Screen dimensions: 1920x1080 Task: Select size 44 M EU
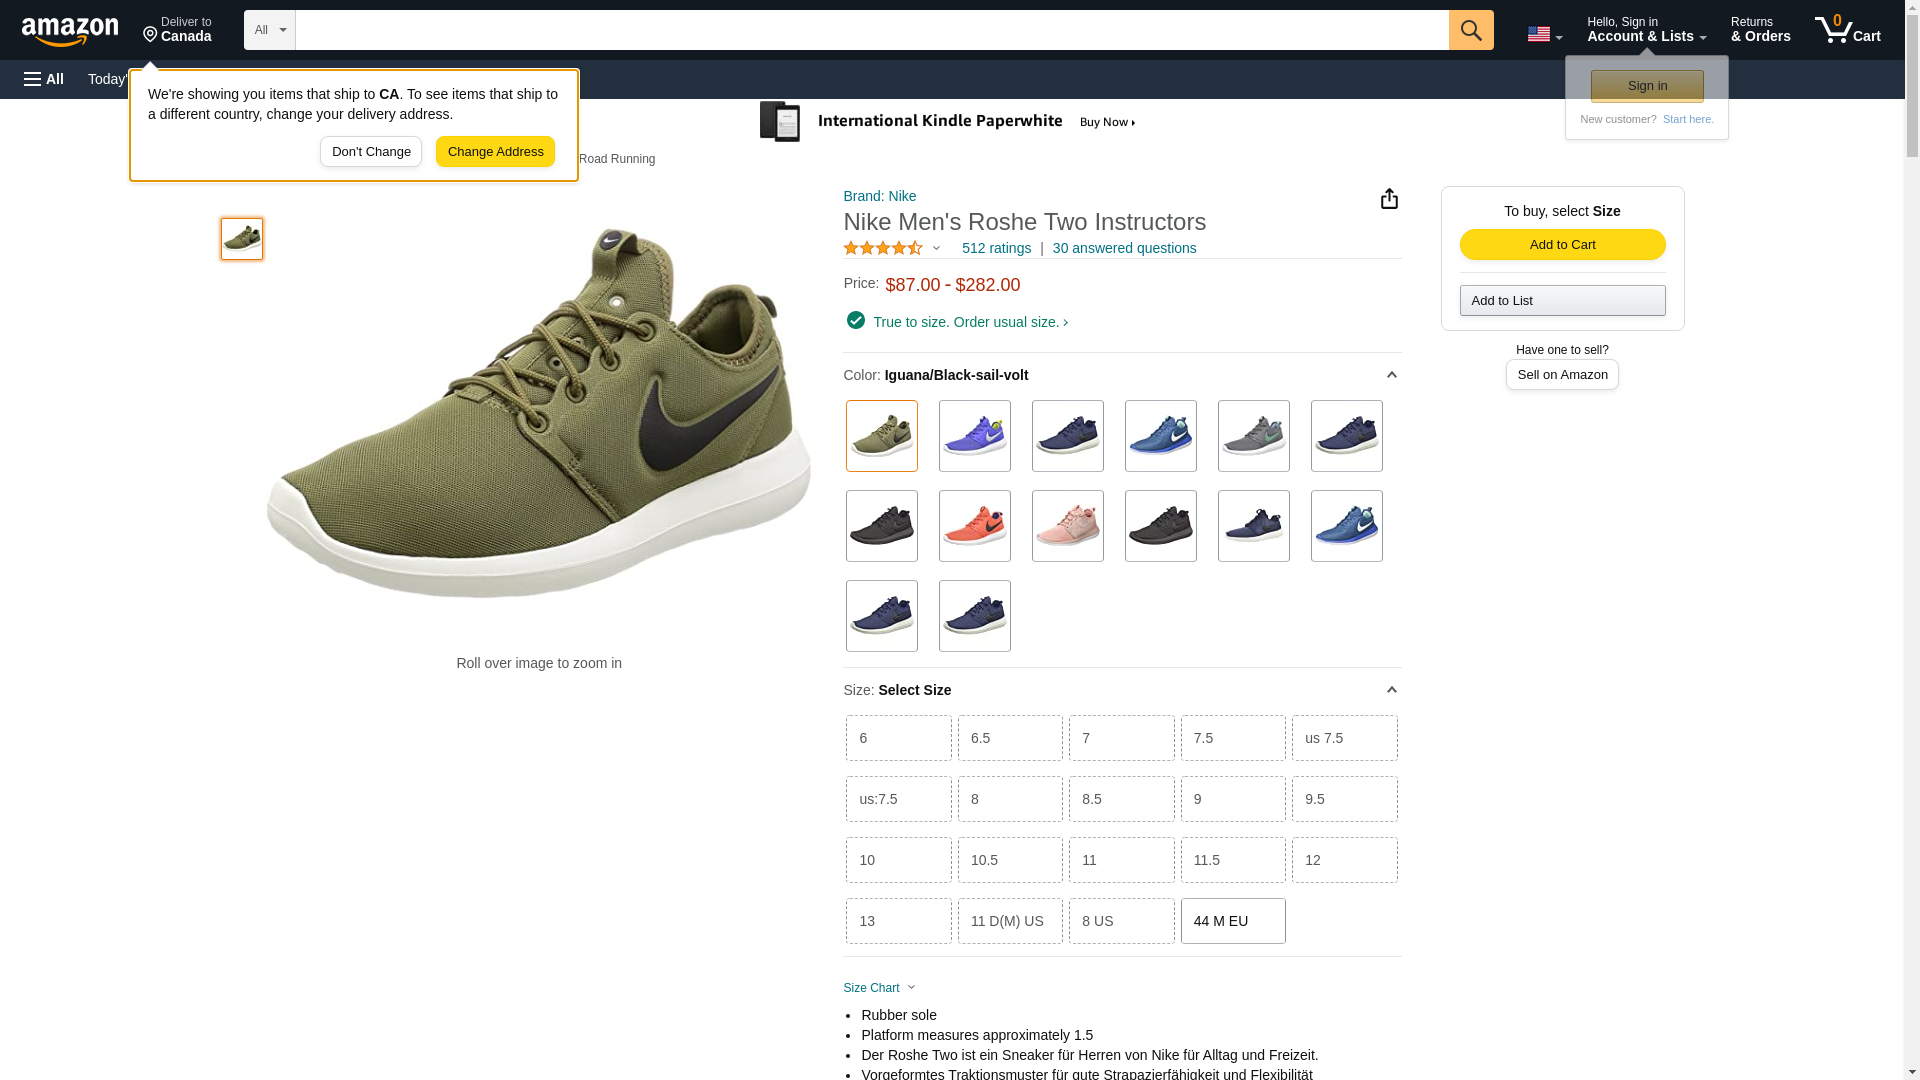pyautogui.click(x=1232, y=921)
